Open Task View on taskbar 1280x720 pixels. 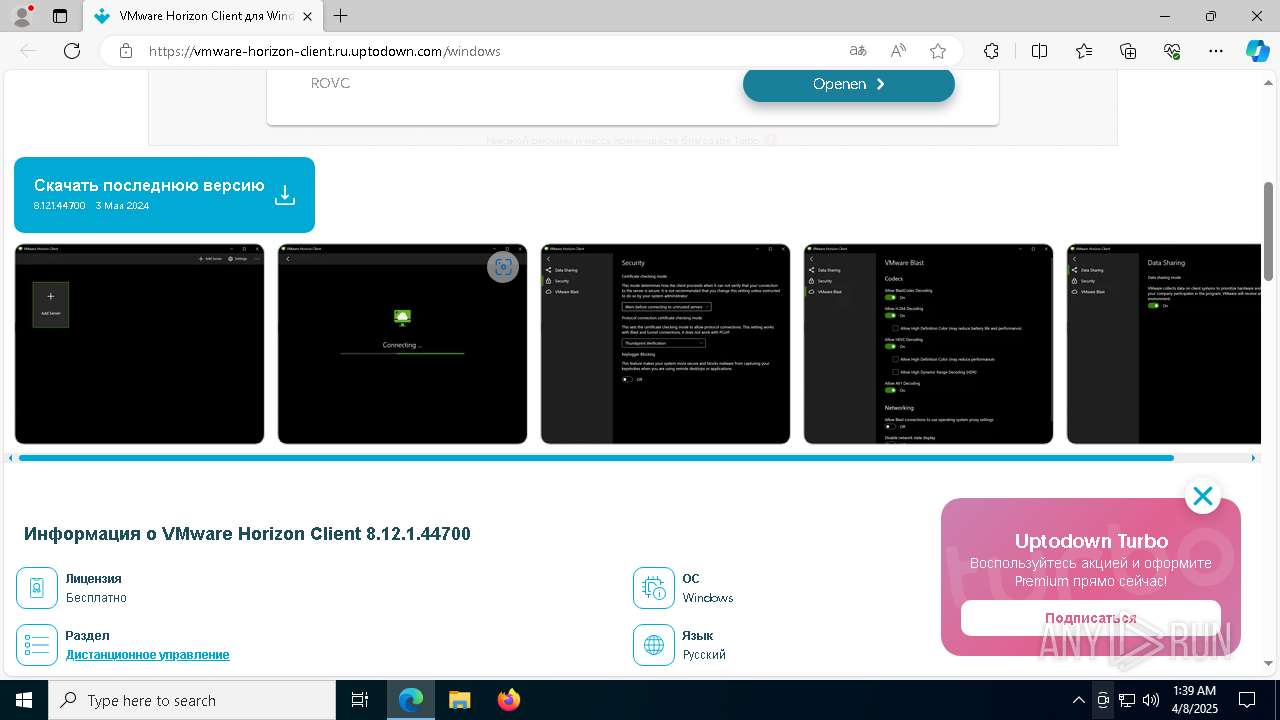pos(360,700)
